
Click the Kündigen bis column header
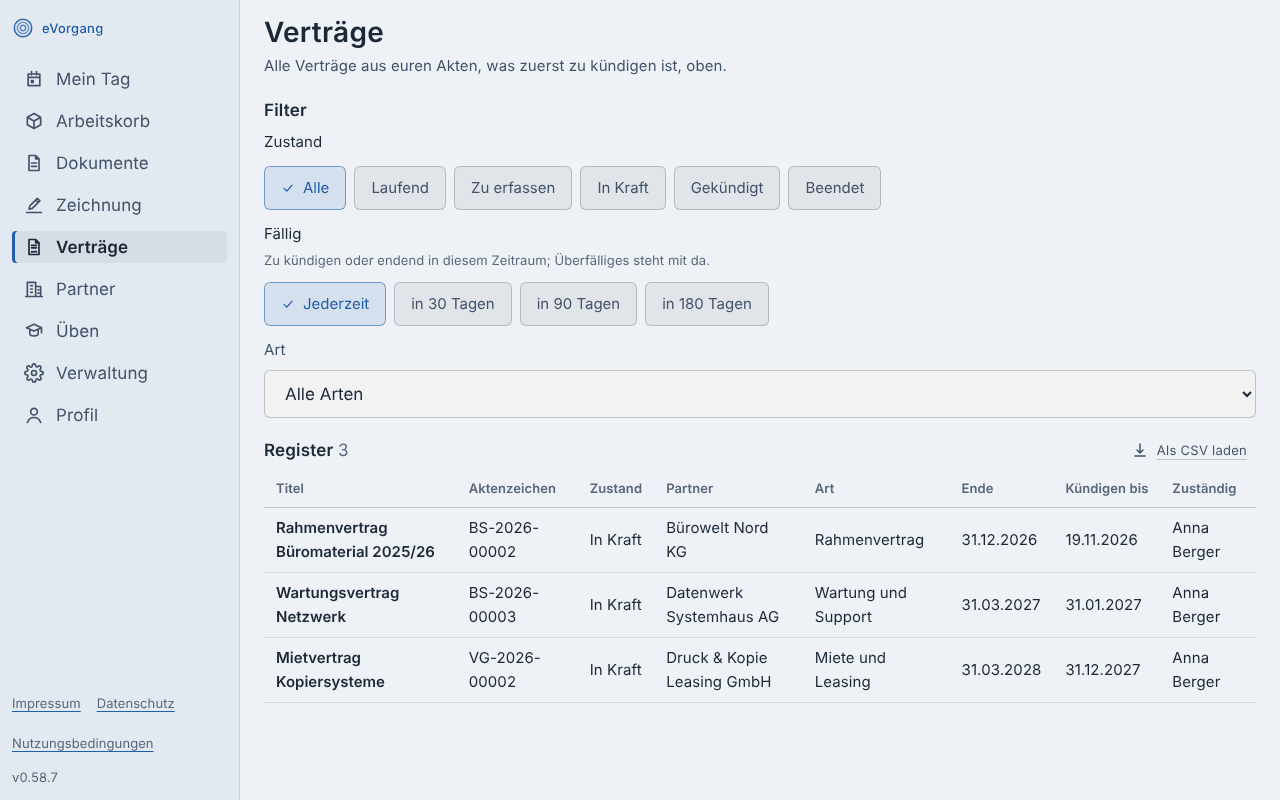pos(1107,489)
